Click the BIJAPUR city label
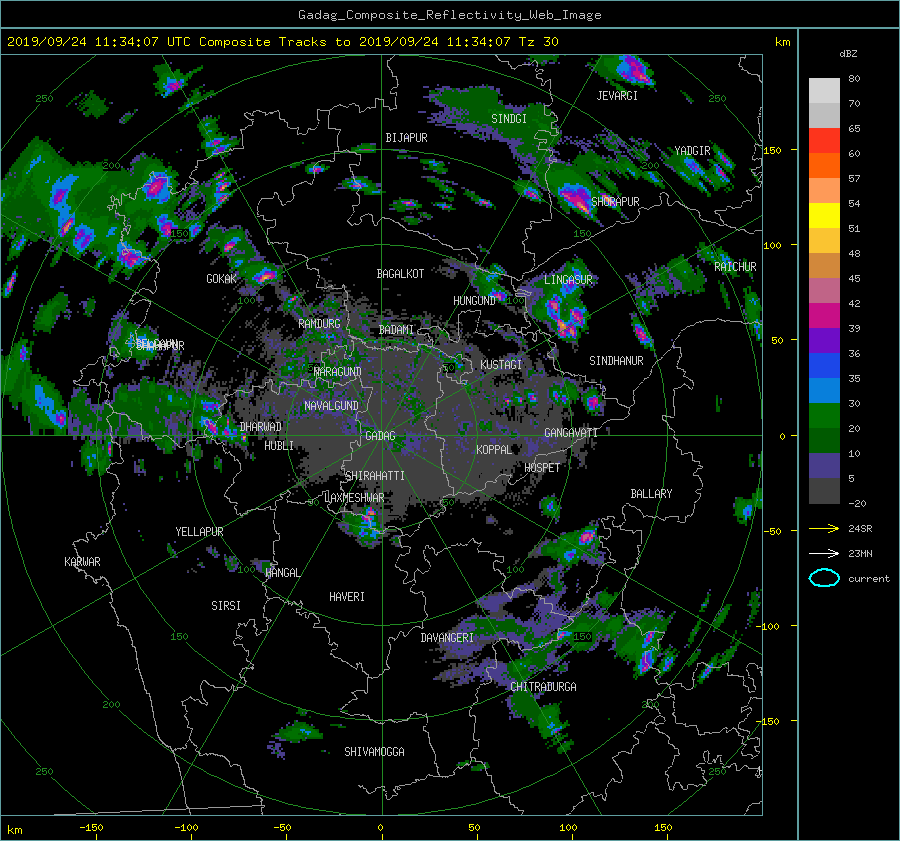Viewport: 900px width, 841px height. 406,138
